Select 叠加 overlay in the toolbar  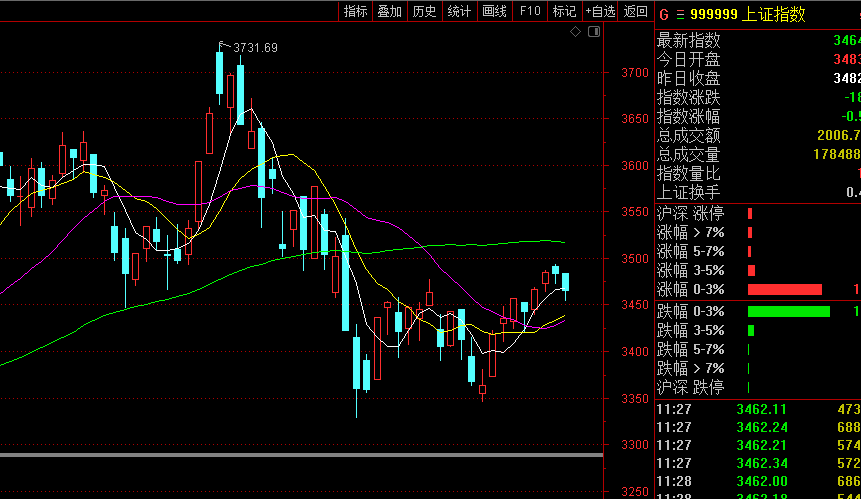click(389, 12)
